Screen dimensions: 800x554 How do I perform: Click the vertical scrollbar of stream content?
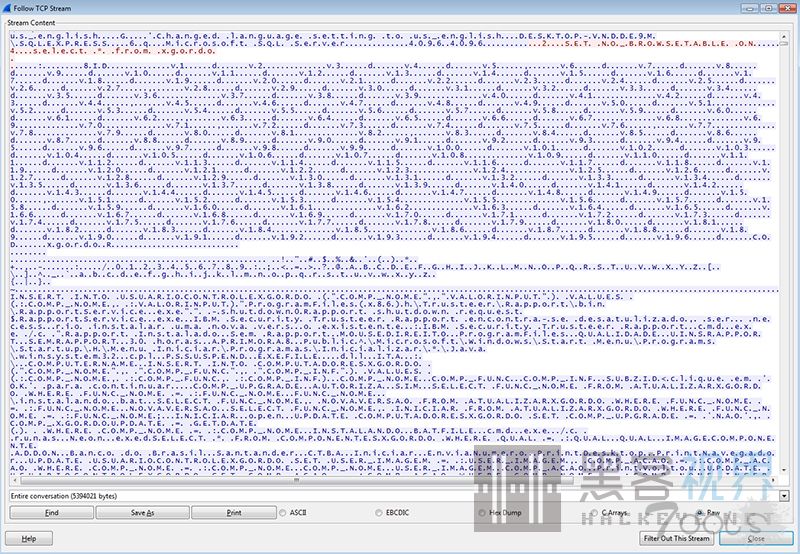point(785,250)
